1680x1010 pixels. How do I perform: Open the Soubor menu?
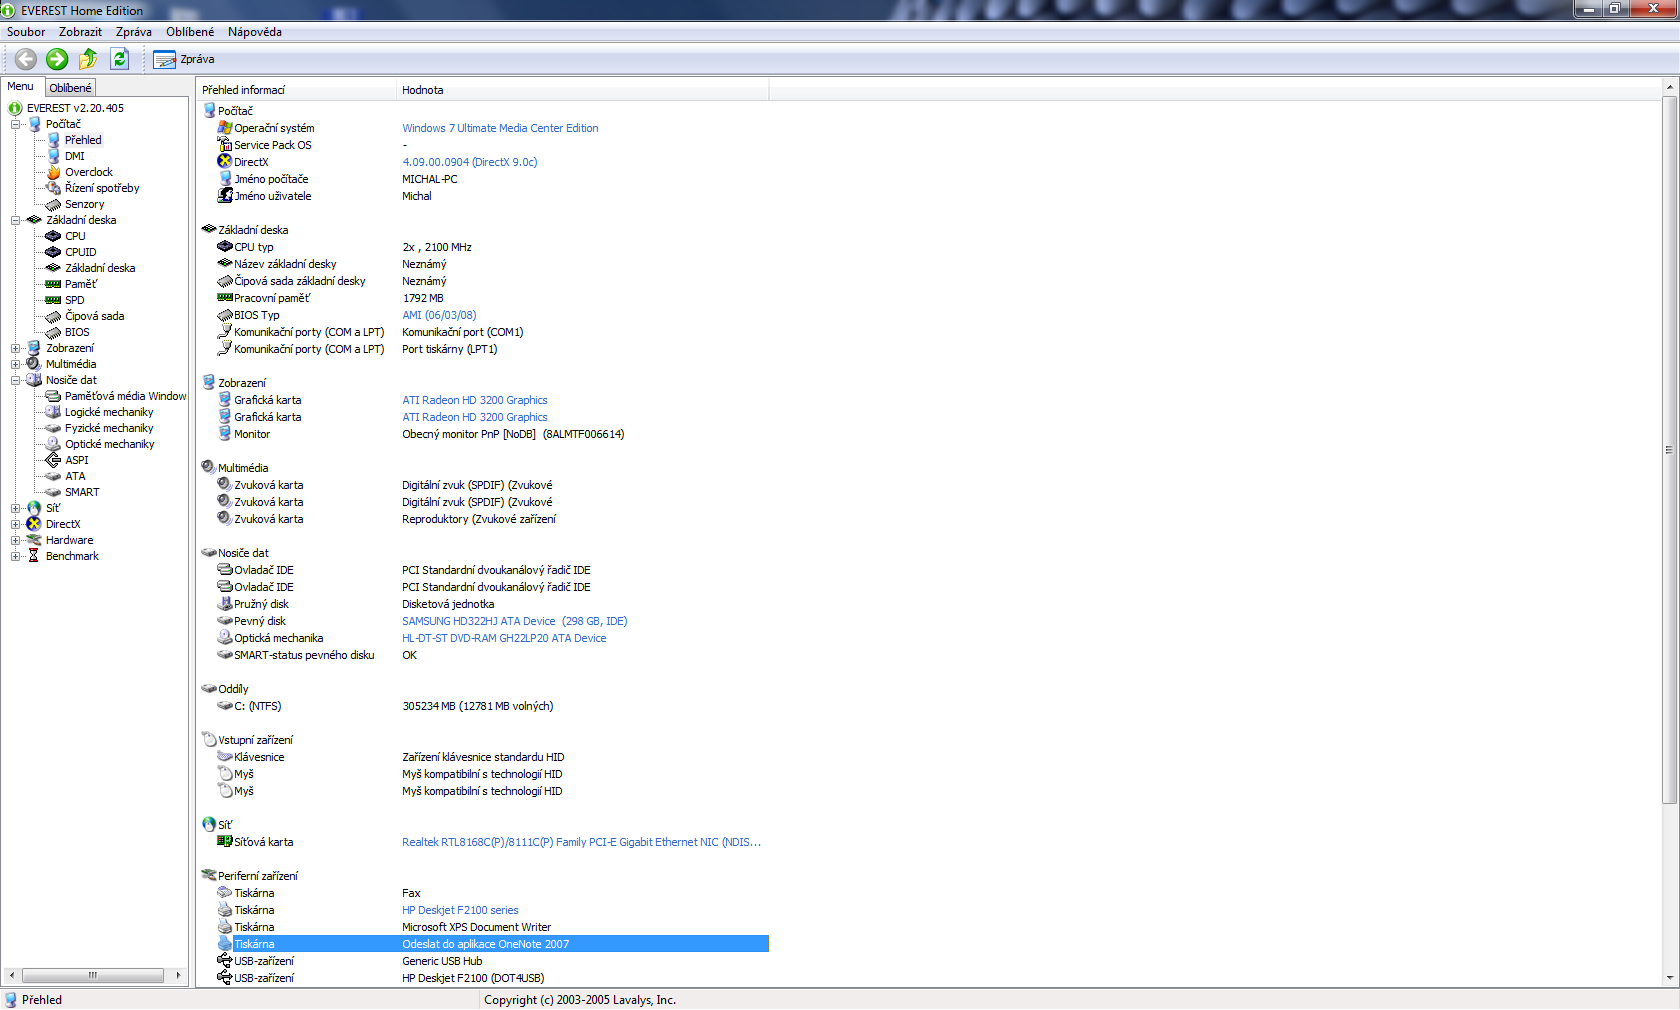26,32
